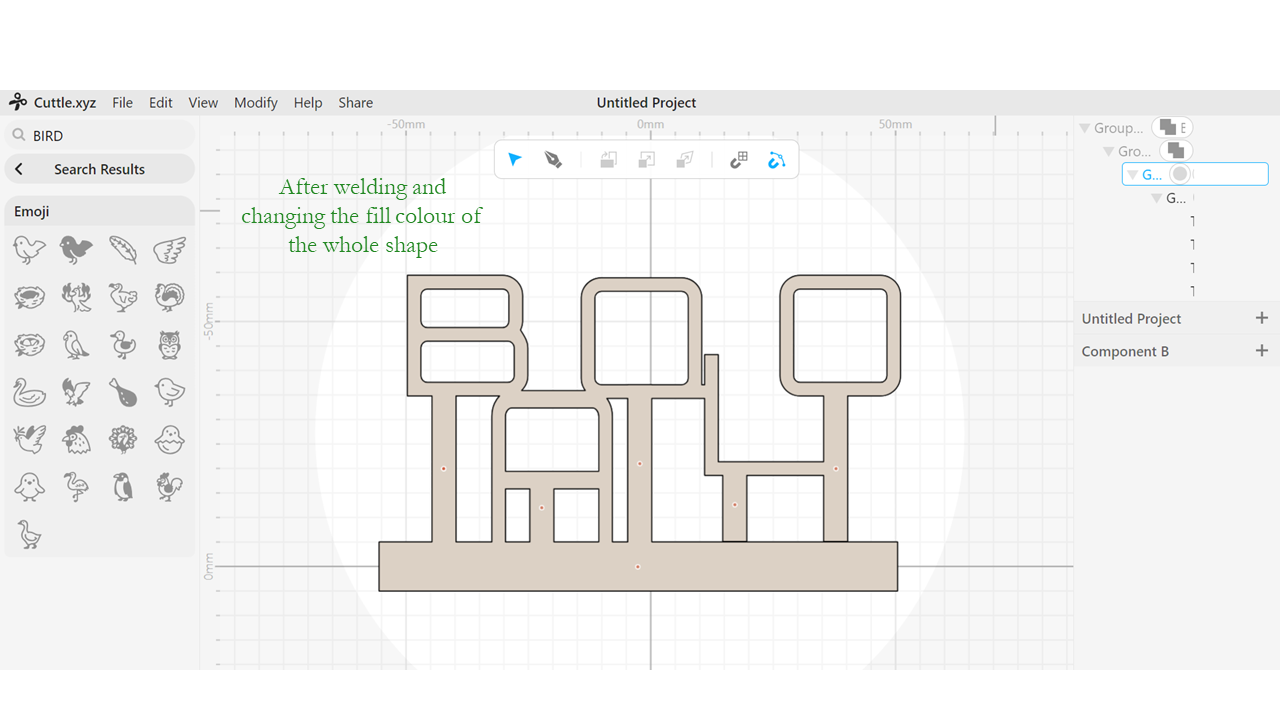Insert the dodo emoji
Viewport: 1280px width, 720px height.
pos(123,296)
